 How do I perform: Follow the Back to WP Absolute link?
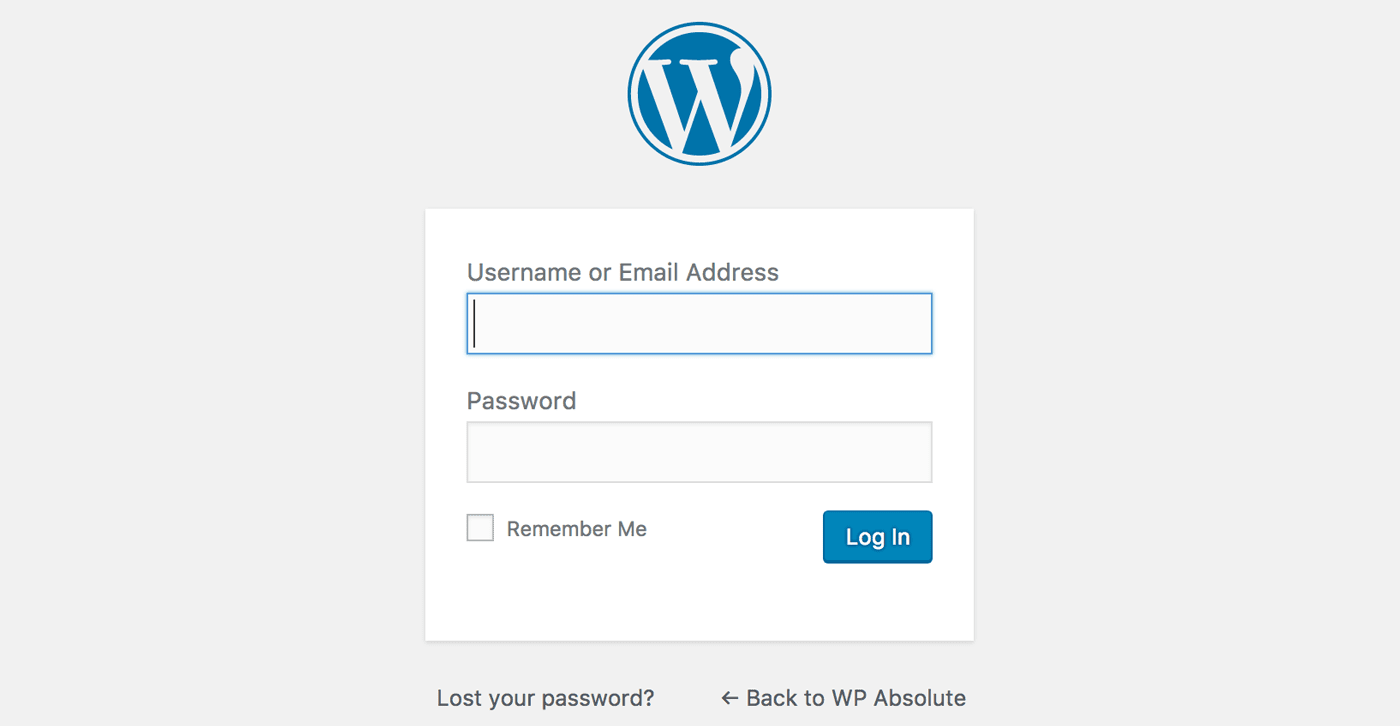tap(843, 698)
